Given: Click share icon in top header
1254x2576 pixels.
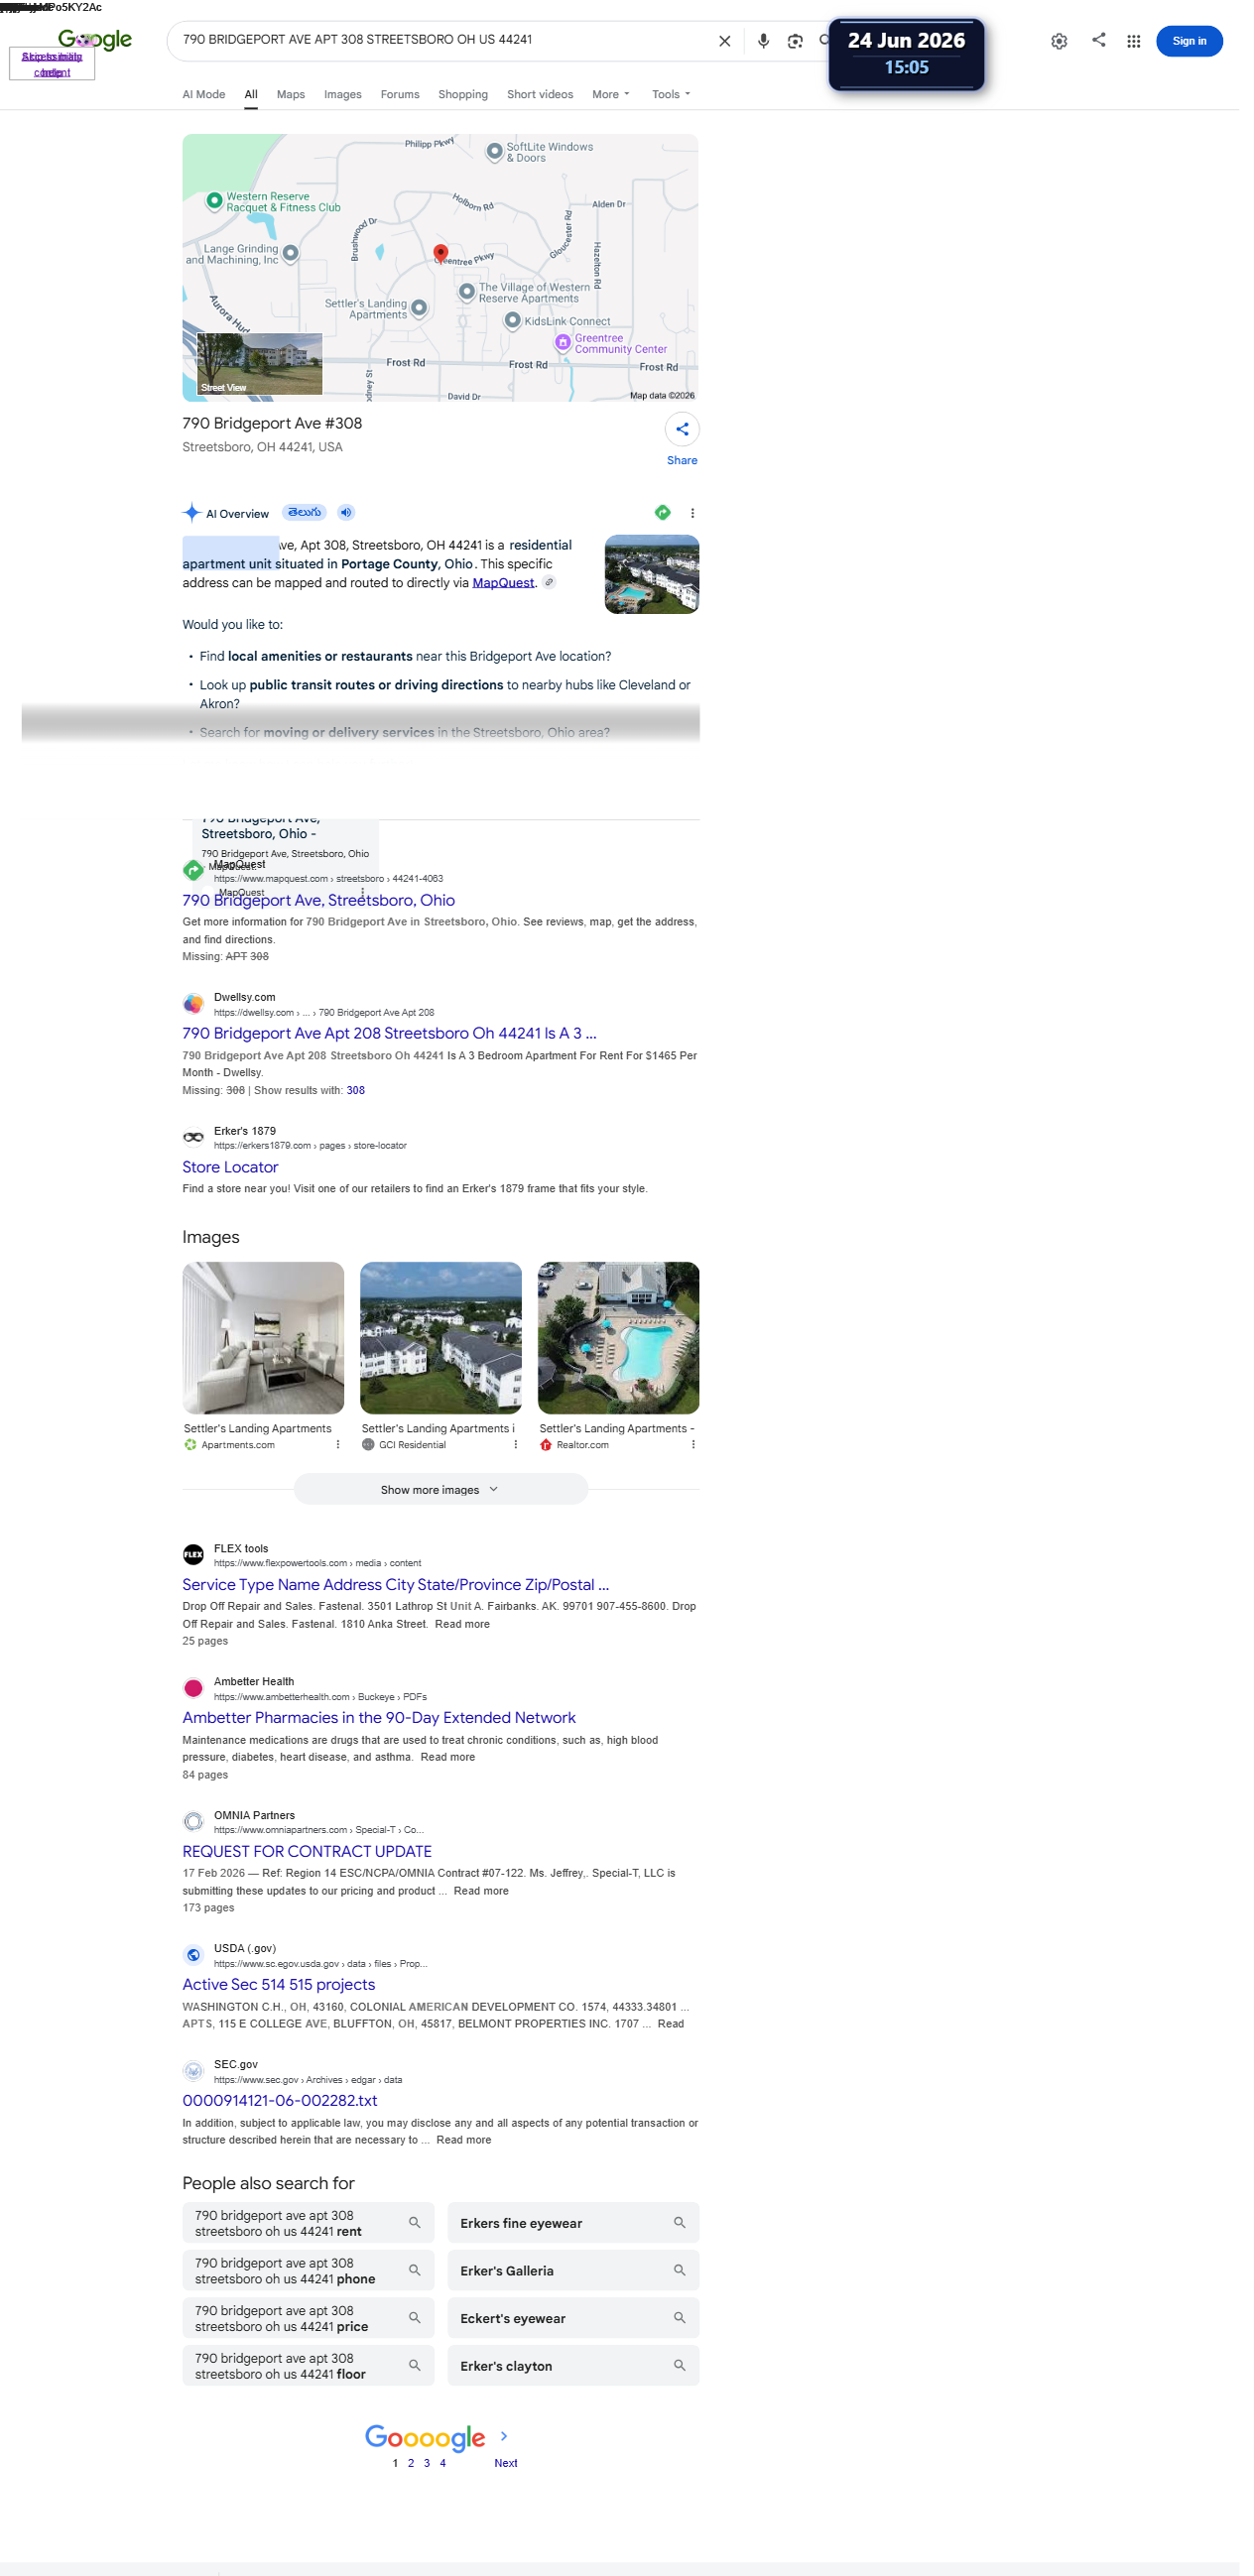Looking at the screenshot, I should click(x=1111, y=40).
